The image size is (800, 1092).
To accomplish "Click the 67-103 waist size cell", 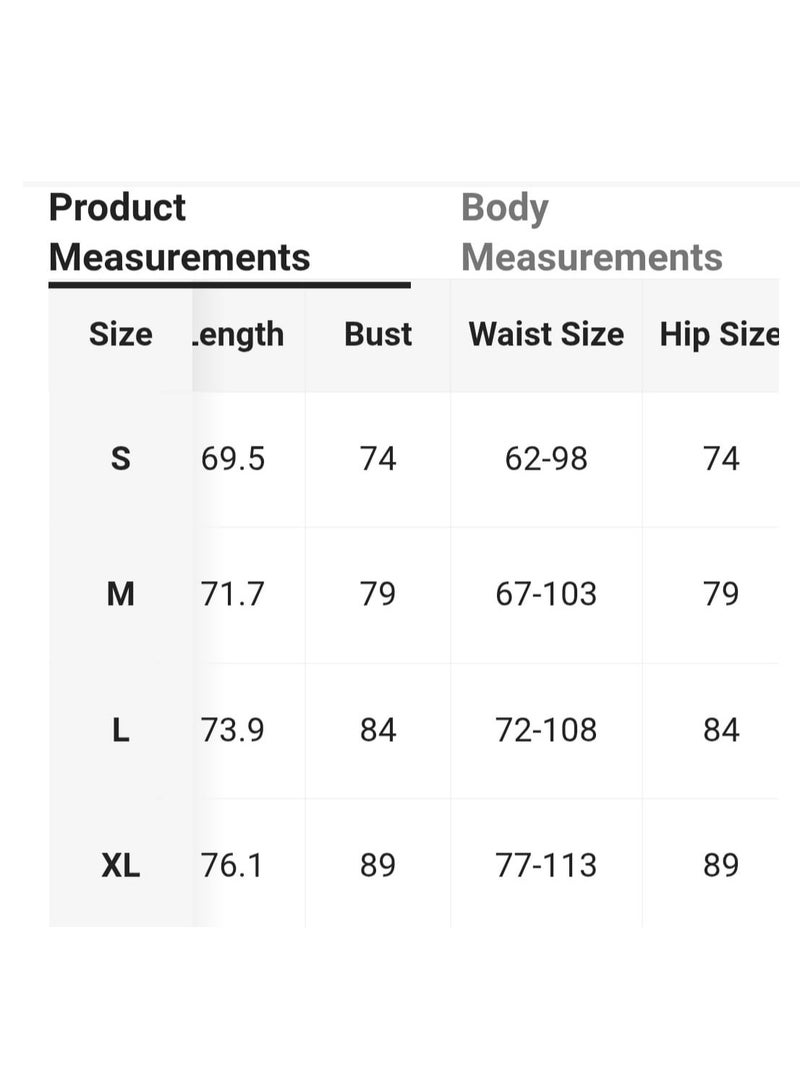I will (547, 594).
